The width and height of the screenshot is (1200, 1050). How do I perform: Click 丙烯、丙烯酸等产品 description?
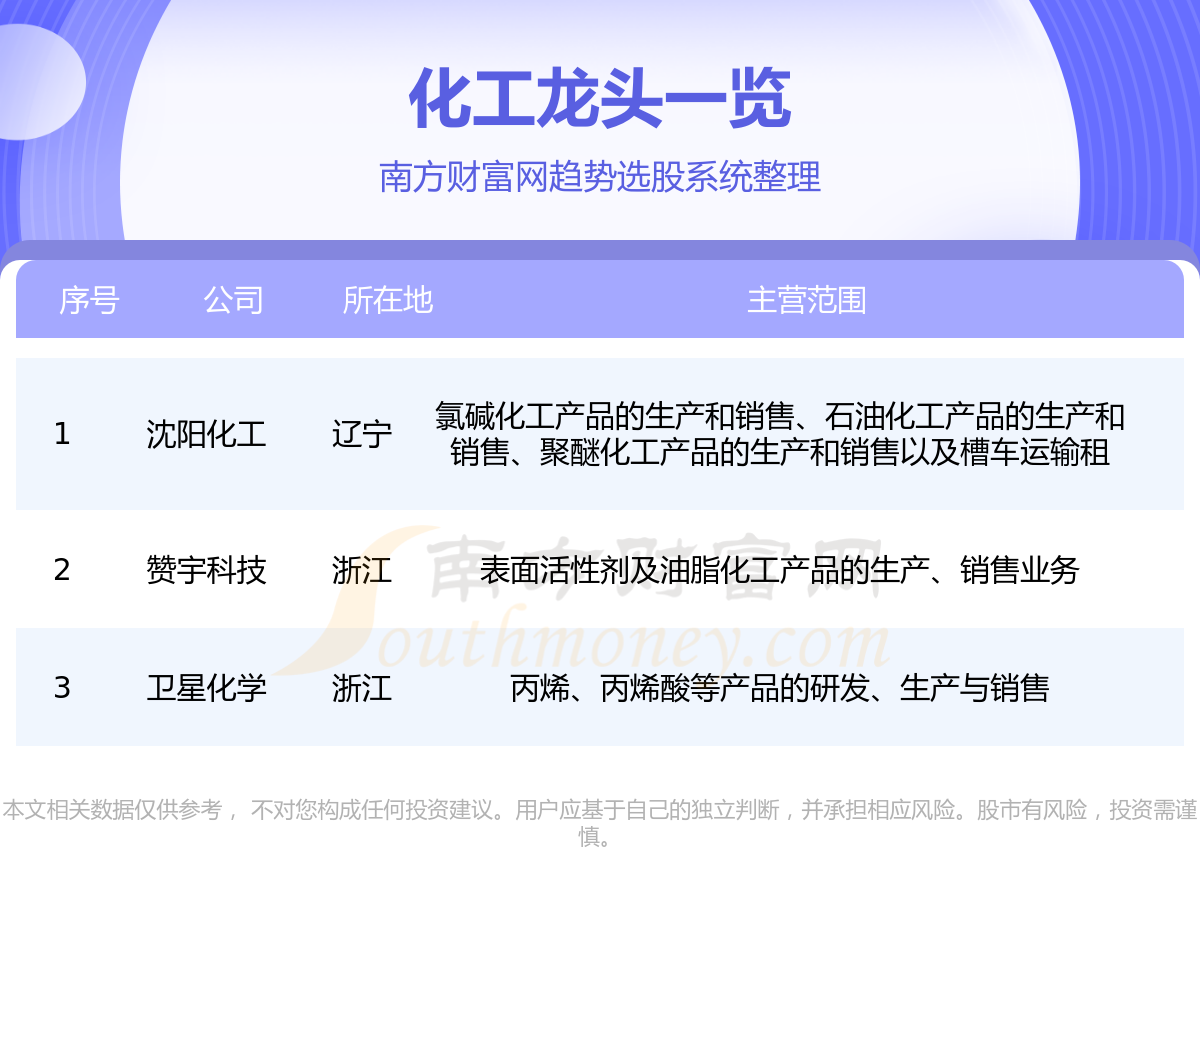tap(780, 688)
